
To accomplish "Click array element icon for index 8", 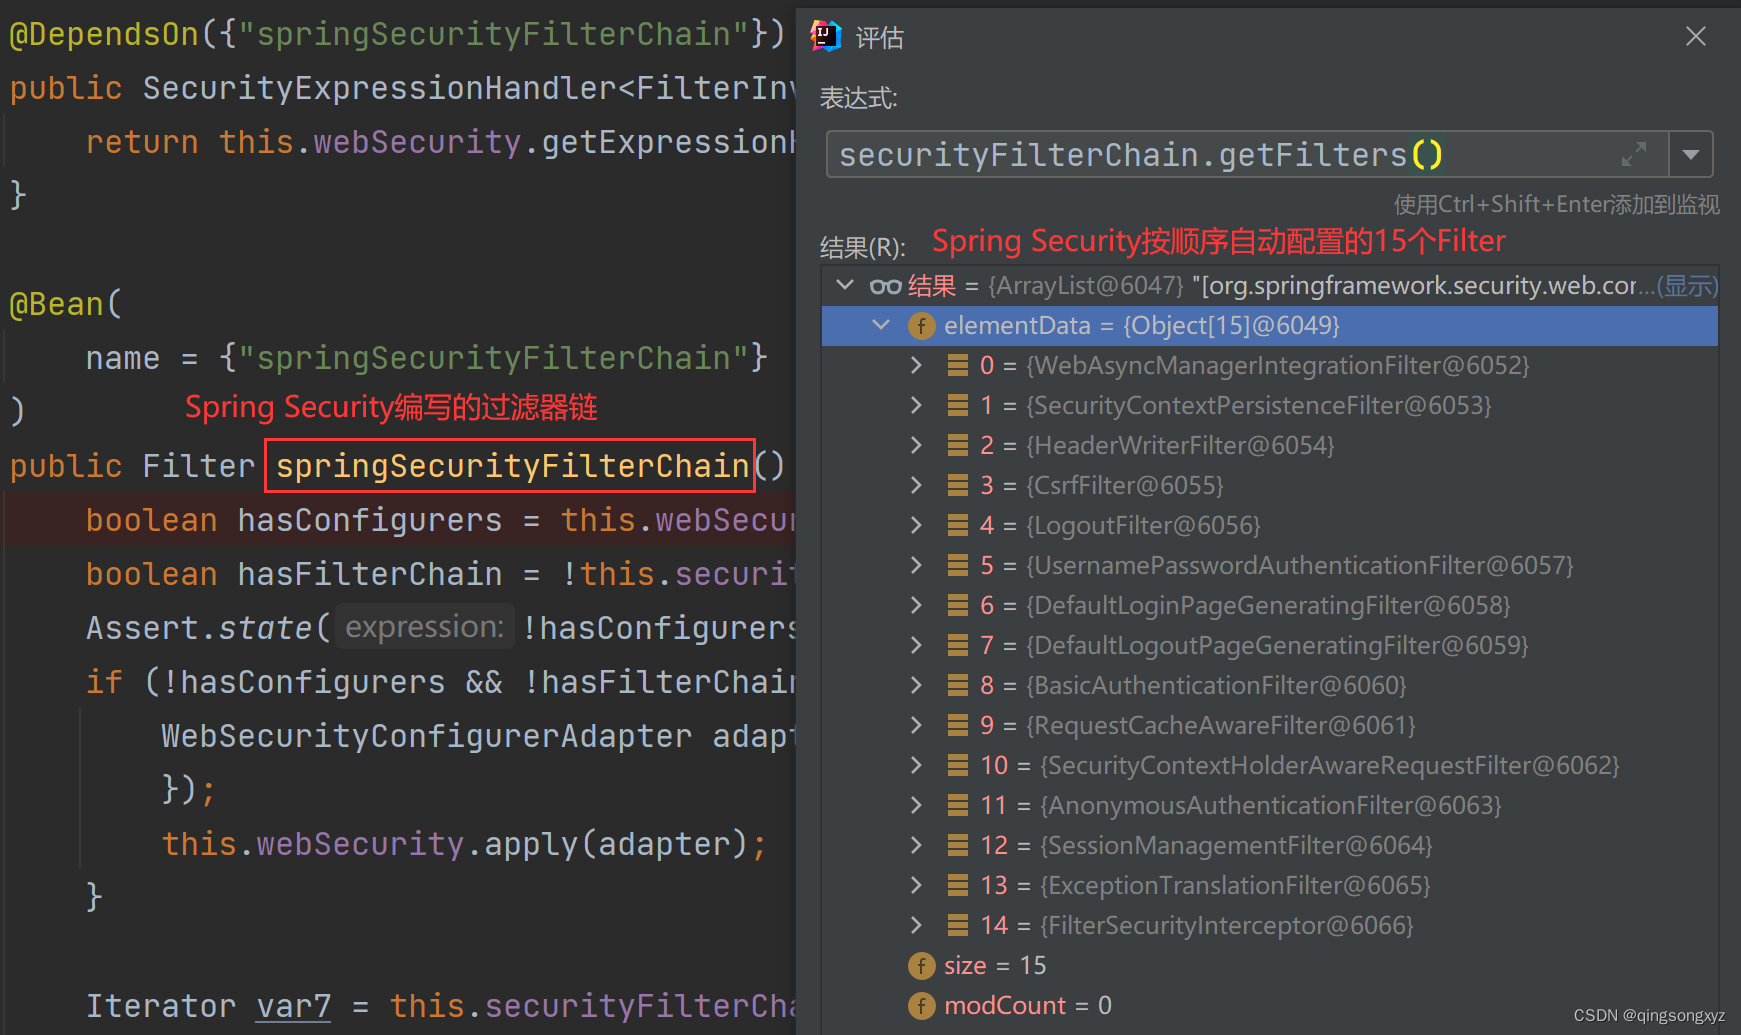I will tap(958, 685).
